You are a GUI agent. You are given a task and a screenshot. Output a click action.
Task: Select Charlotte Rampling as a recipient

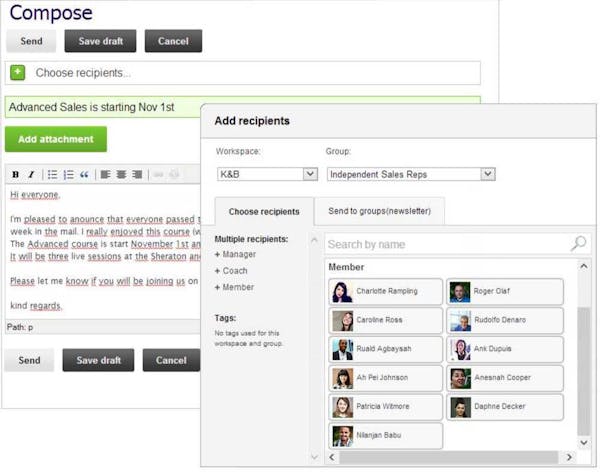tap(386, 292)
